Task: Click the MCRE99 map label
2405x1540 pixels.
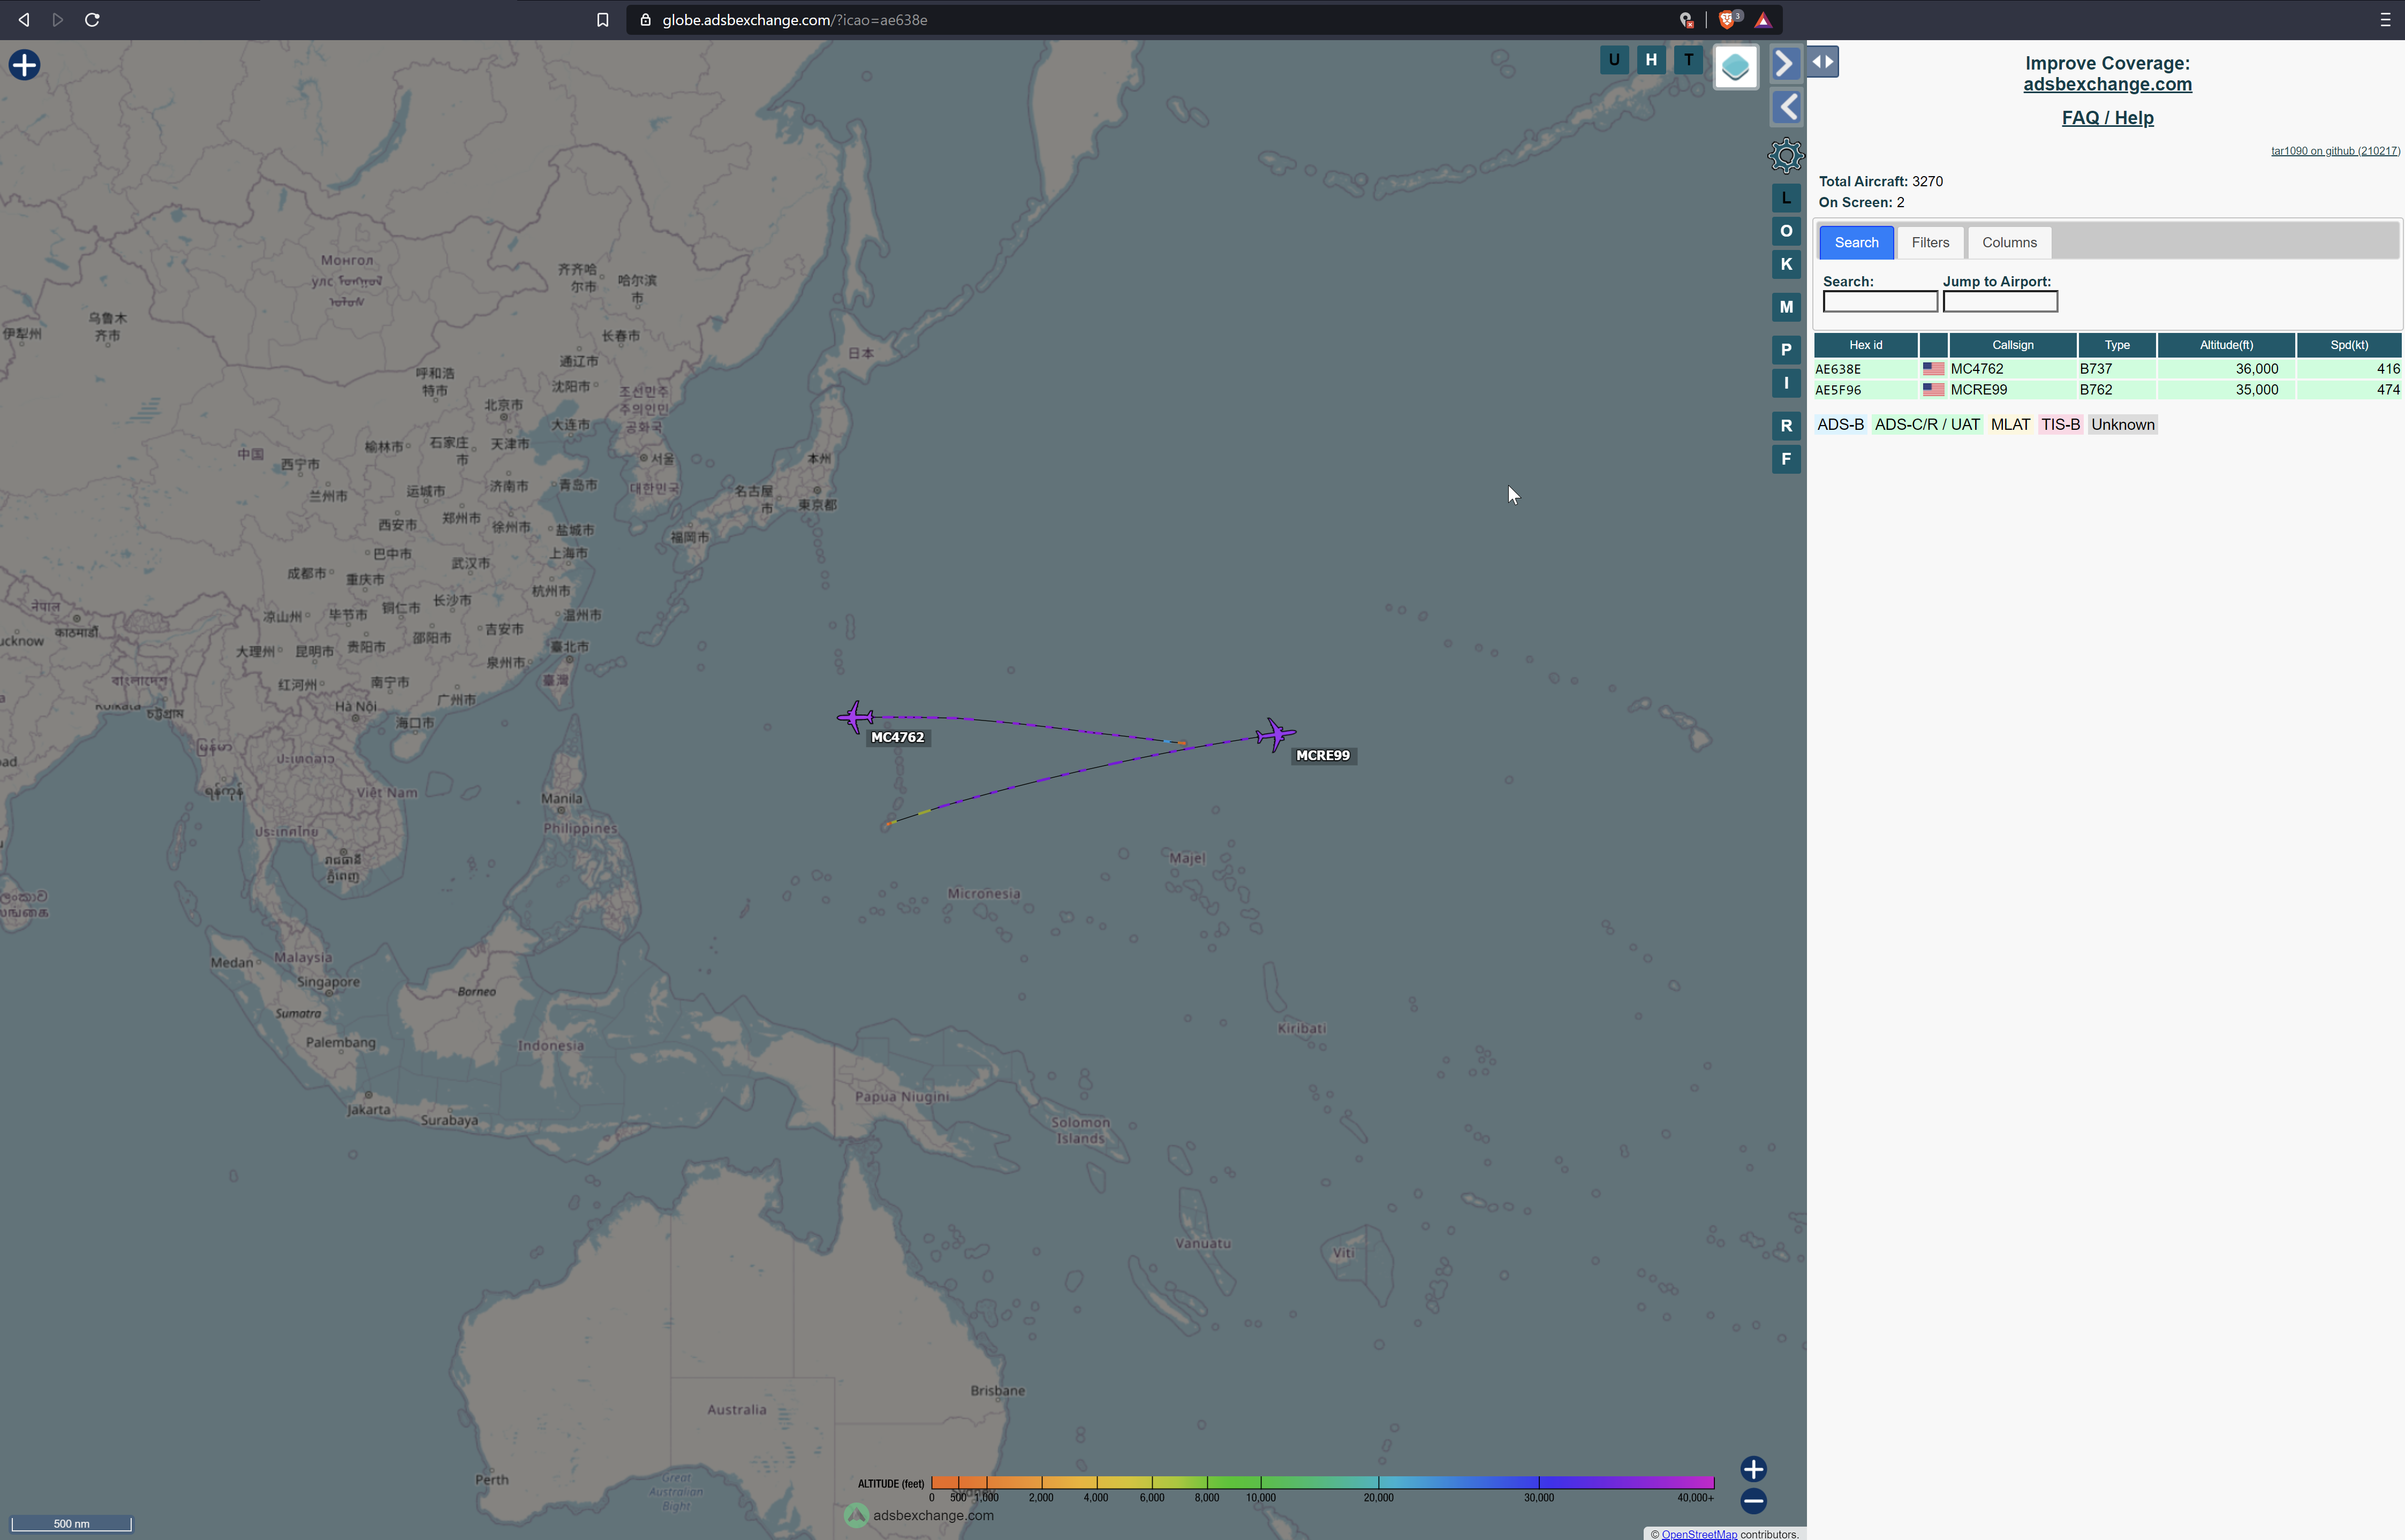Action: click(1322, 755)
